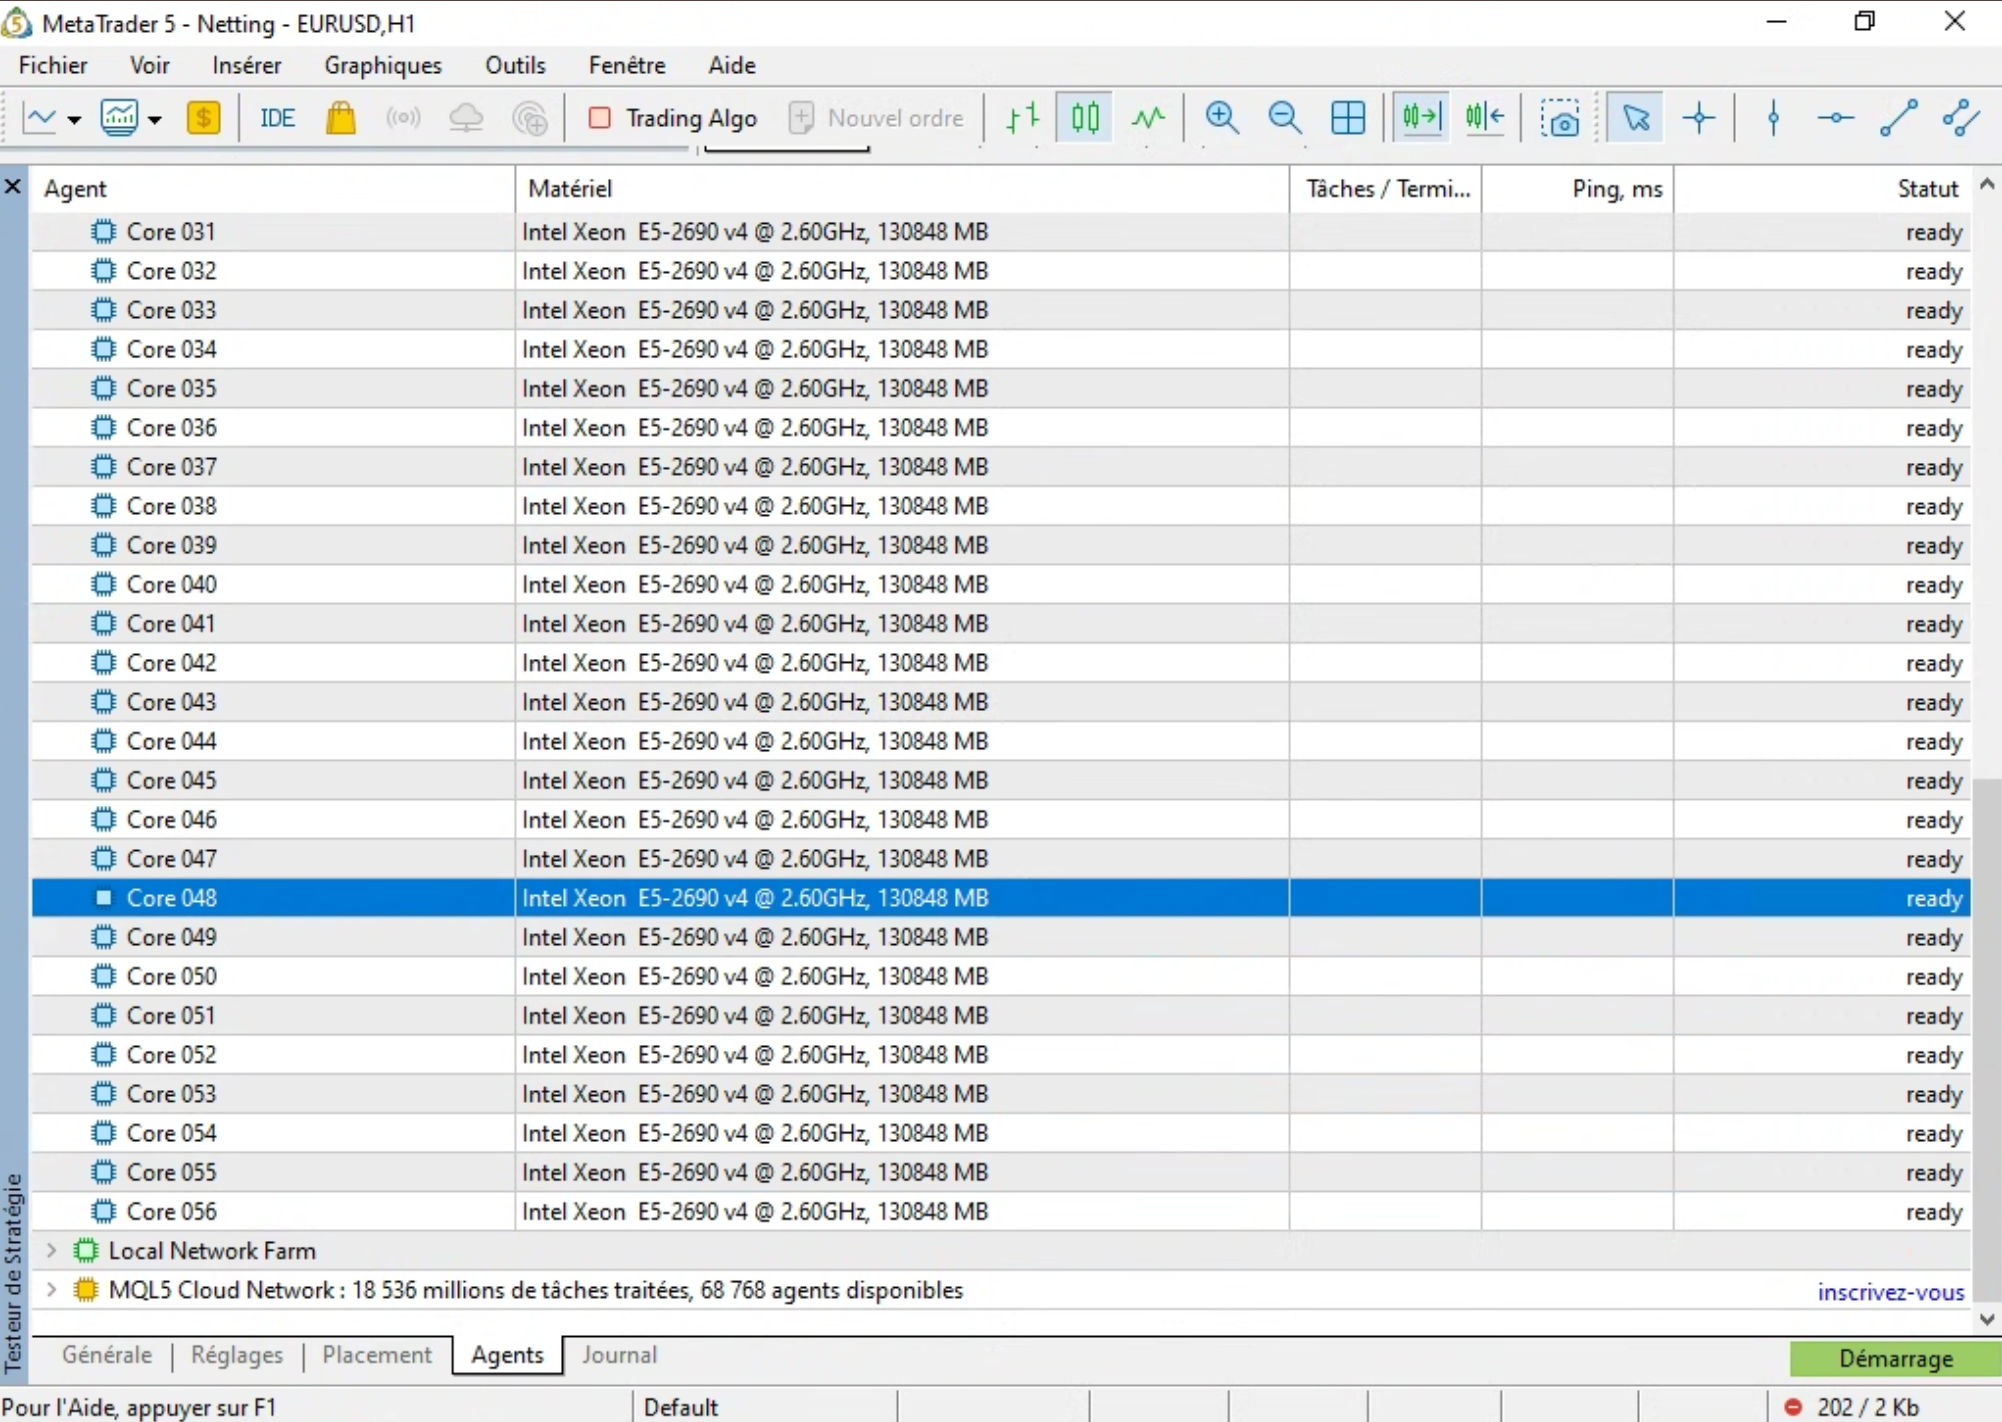Close the strategy tester panel
The image size is (2002, 1422).
13,187
